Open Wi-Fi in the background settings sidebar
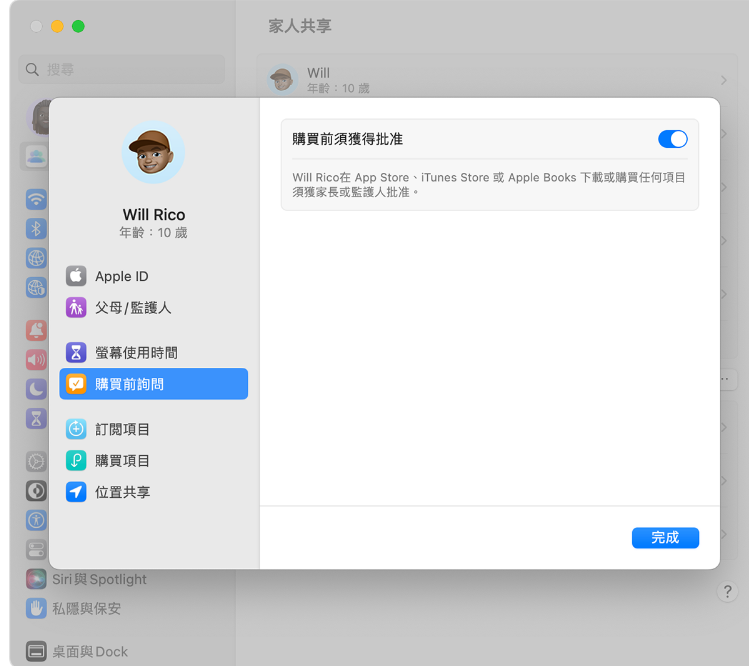Image resolution: width=749 pixels, height=666 pixels. tap(36, 199)
